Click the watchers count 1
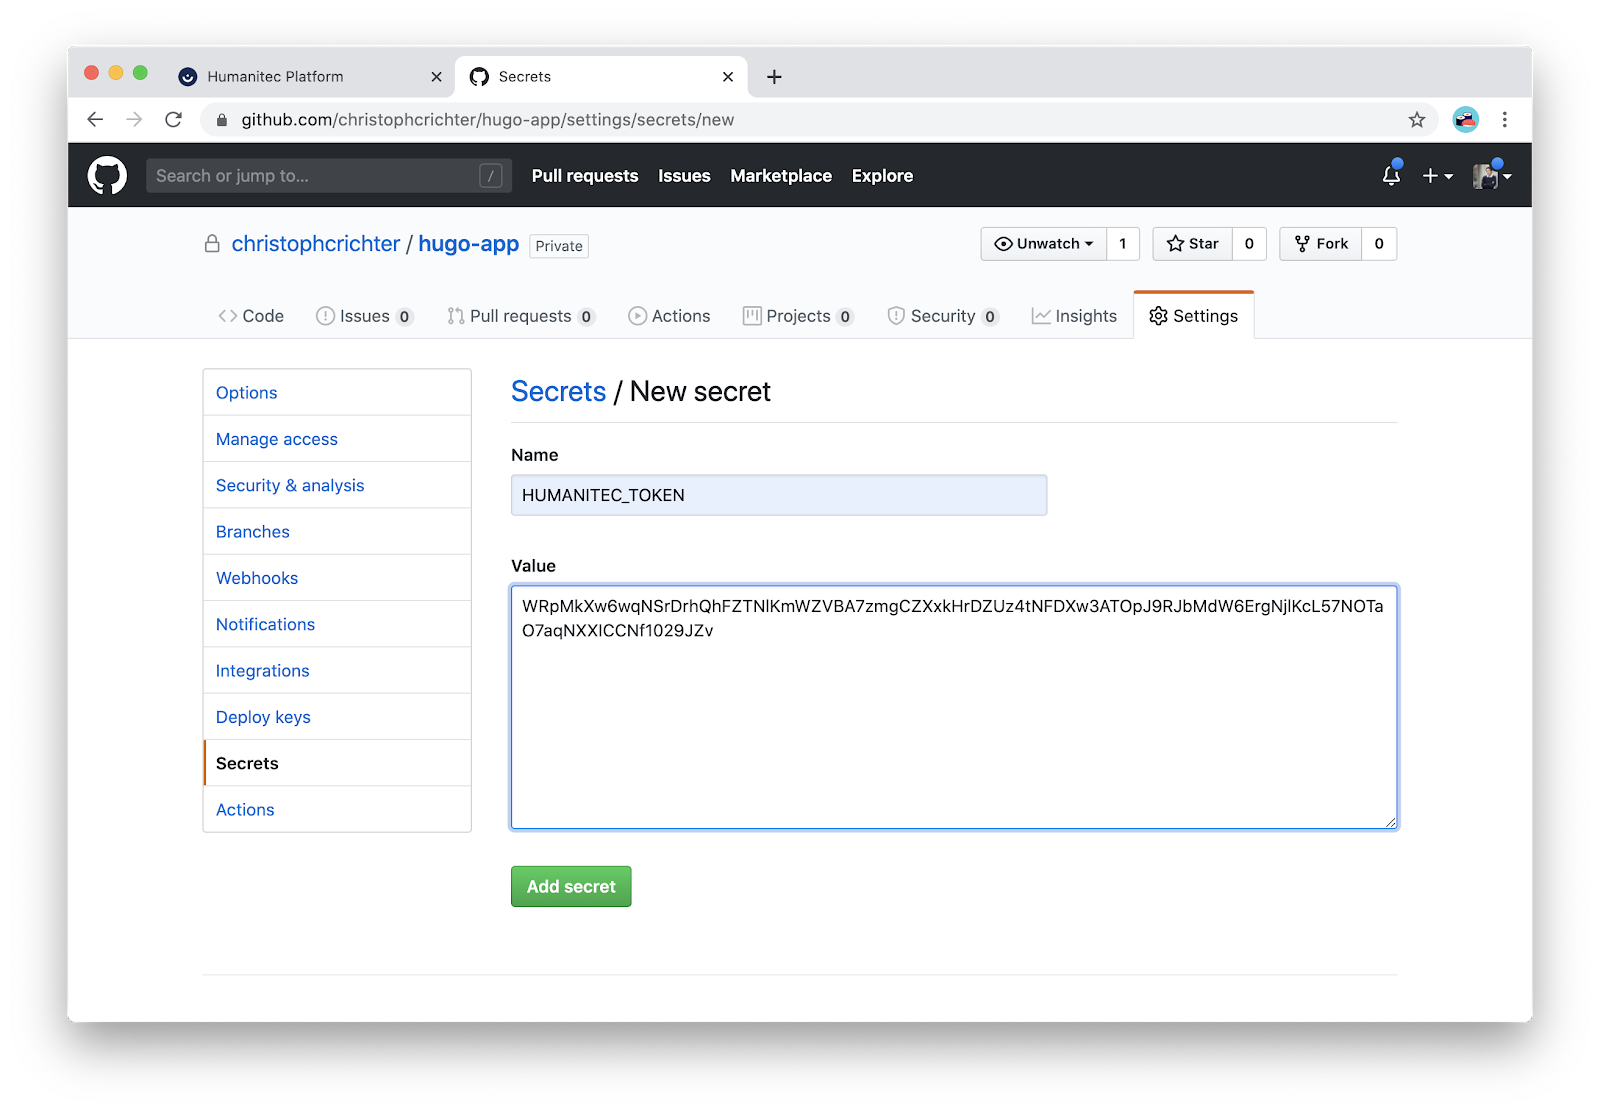Screen dimensions: 1600x1112 (1123, 244)
